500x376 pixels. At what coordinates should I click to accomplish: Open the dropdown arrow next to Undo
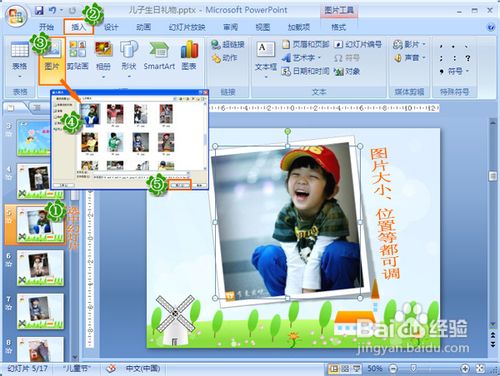click(61, 11)
